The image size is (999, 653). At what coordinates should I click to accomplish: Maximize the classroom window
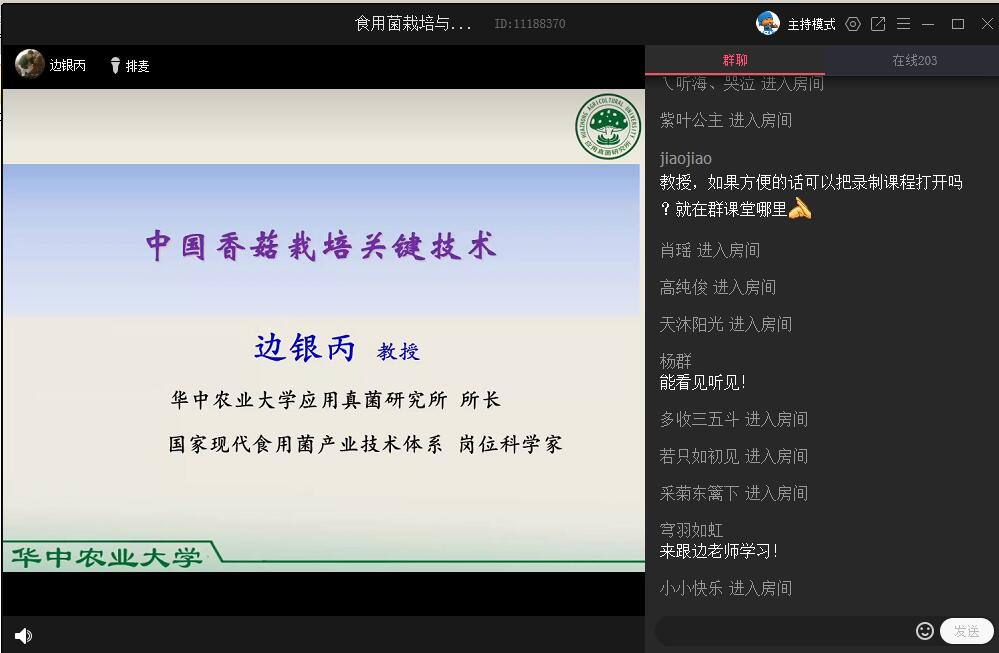pos(958,24)
